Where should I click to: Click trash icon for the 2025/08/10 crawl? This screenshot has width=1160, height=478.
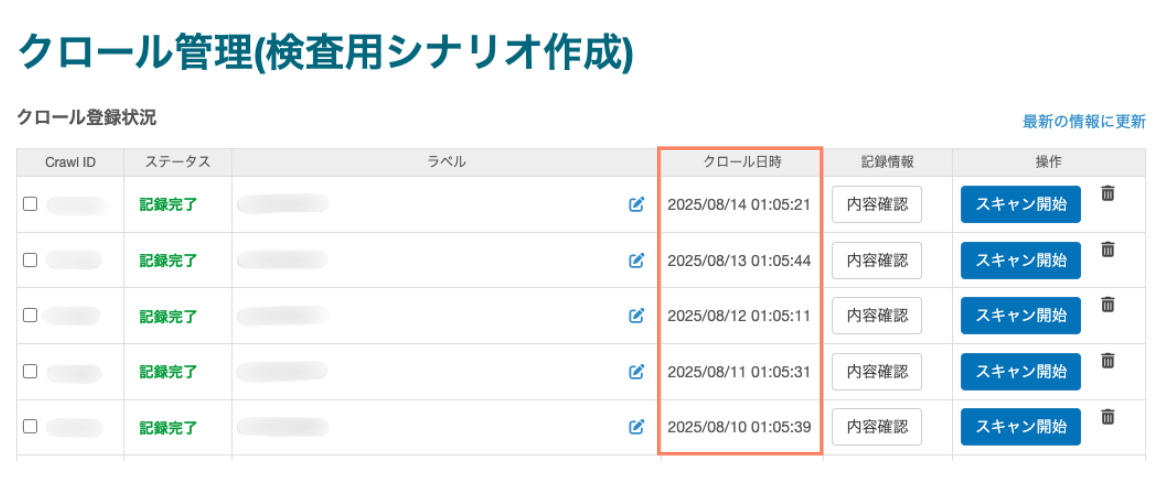pyautogui.click(x=1108, y=417)
